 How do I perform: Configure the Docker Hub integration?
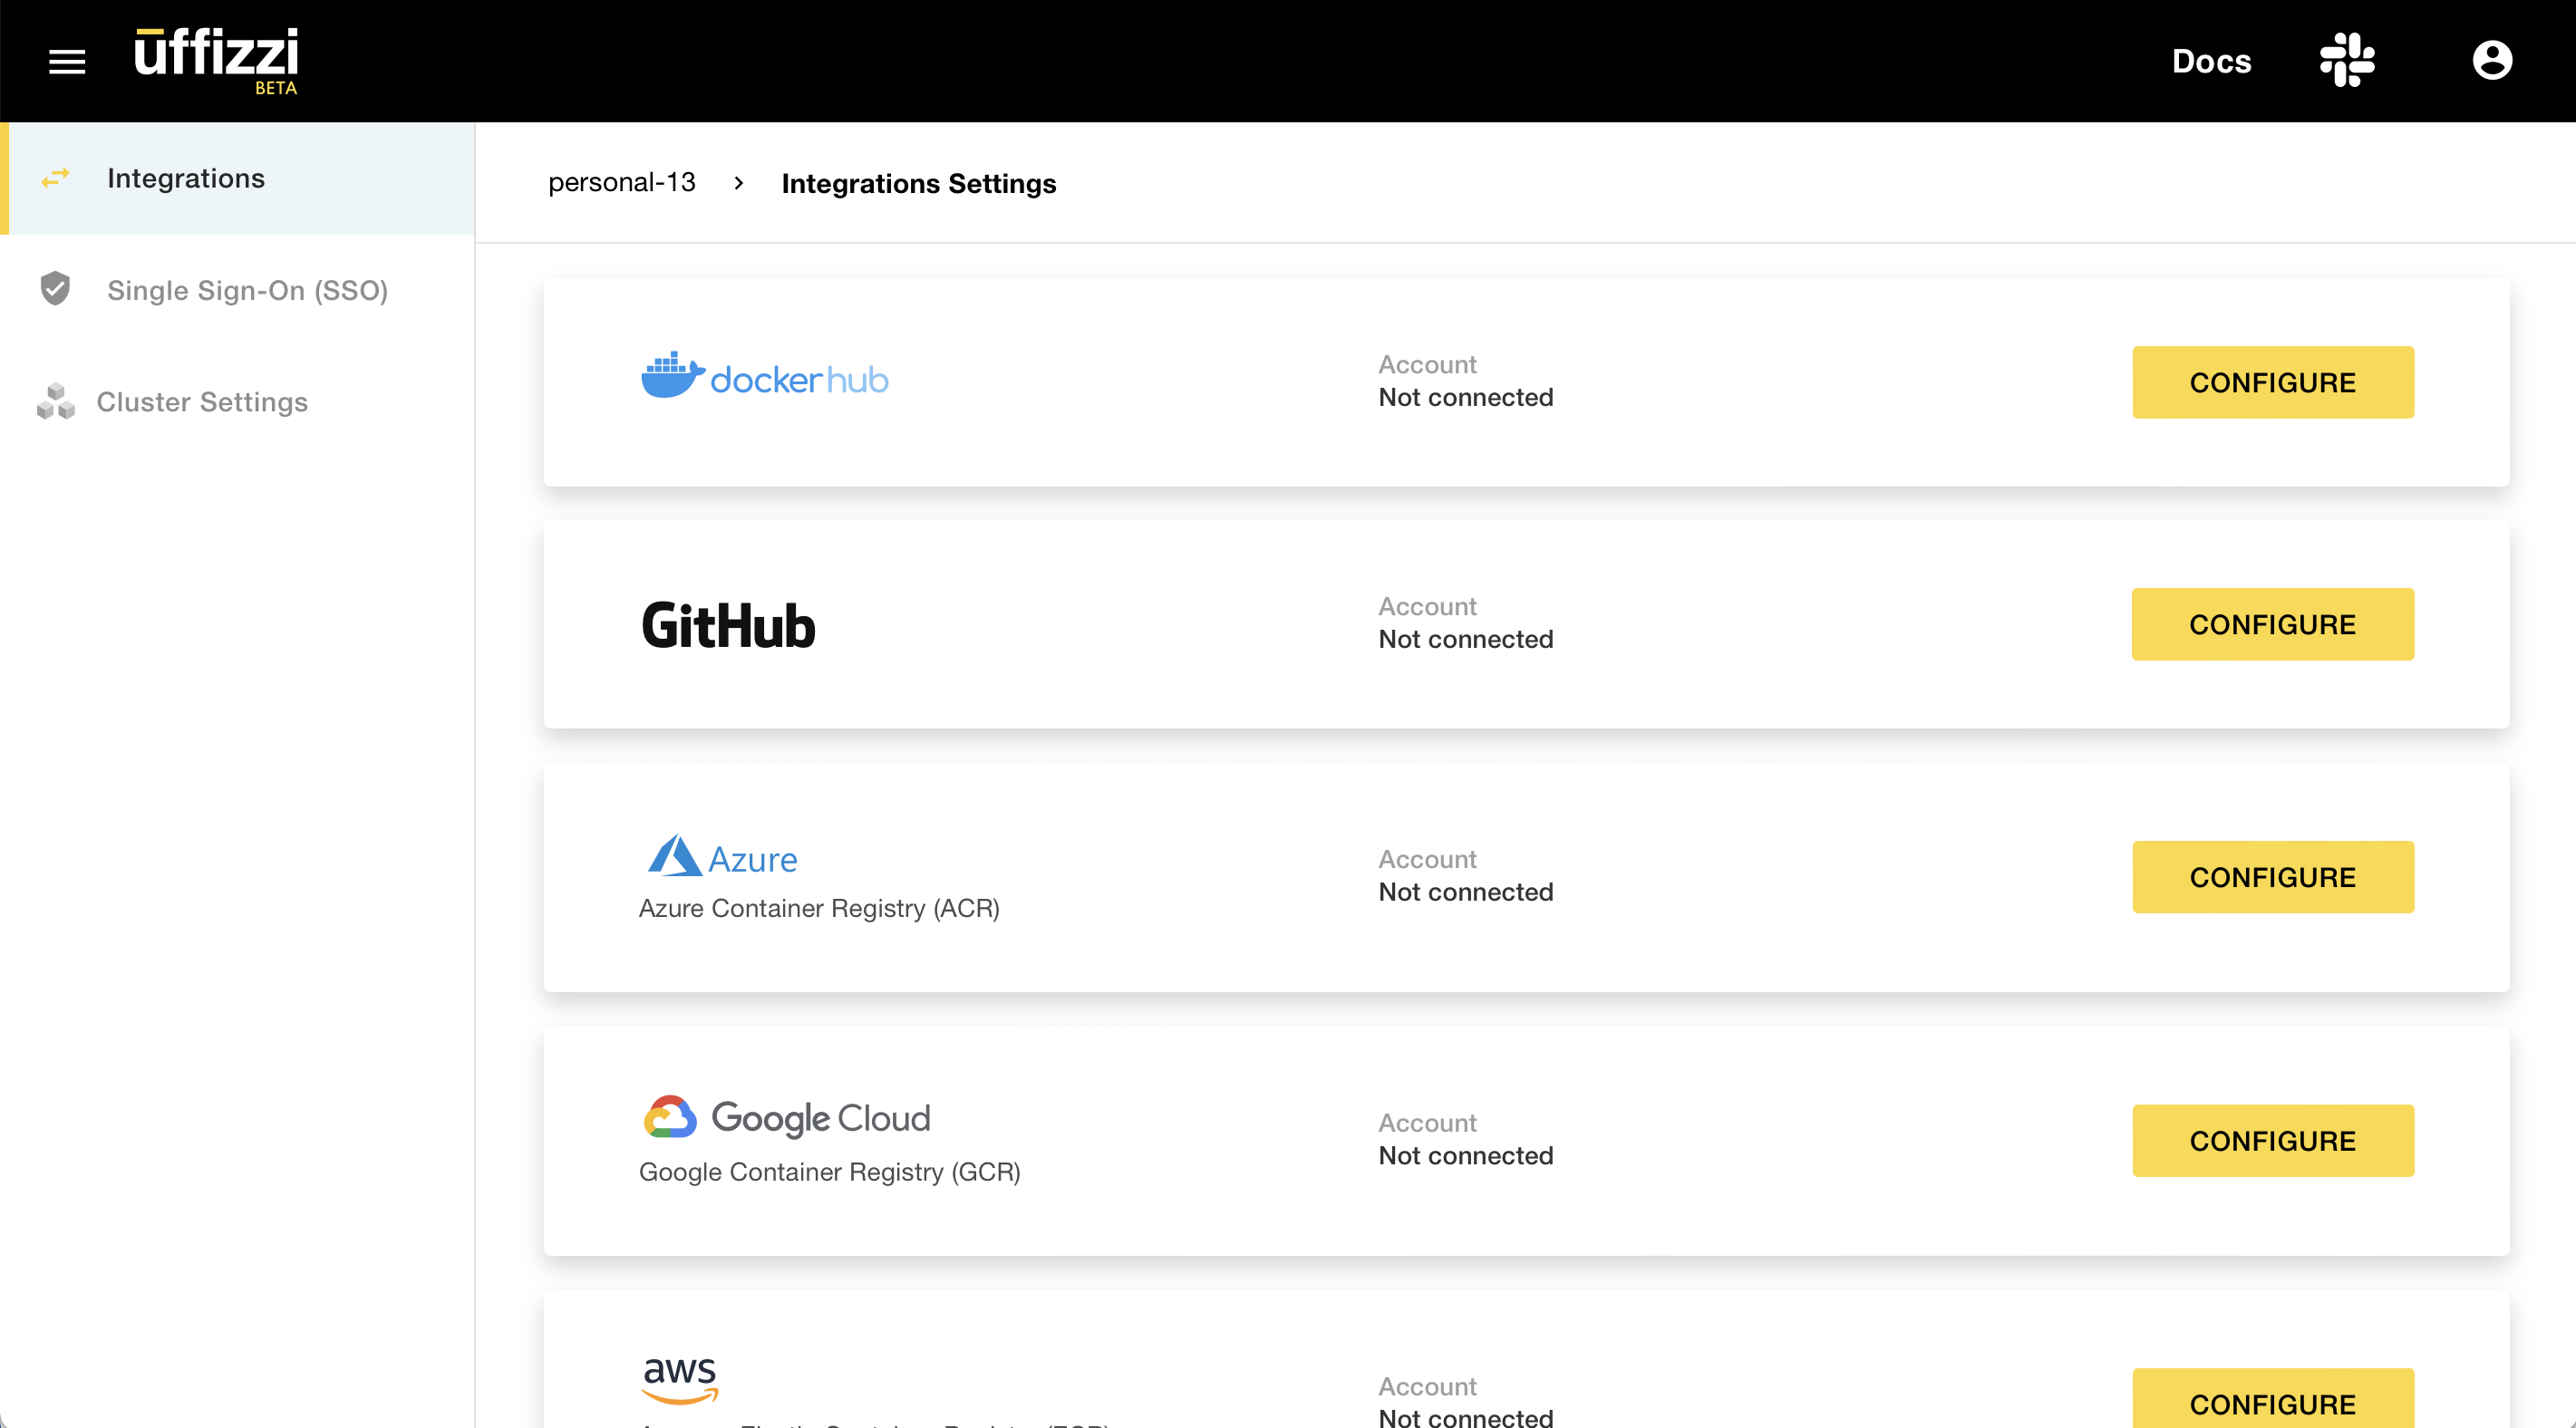click(2272, 382)
